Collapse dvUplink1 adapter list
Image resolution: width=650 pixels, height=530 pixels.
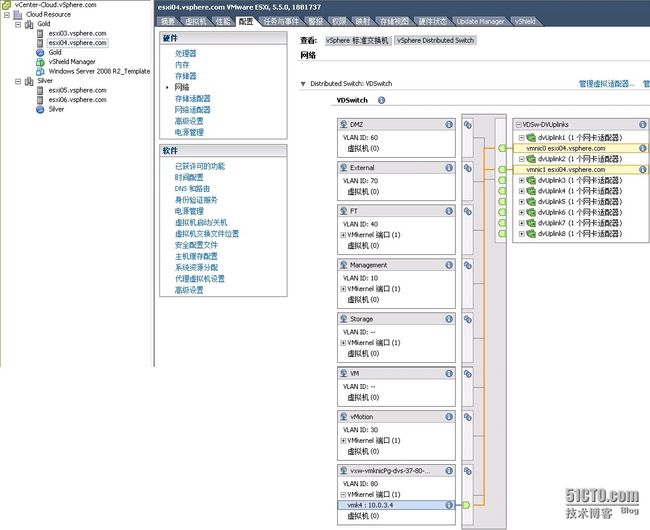coord(522,138)
